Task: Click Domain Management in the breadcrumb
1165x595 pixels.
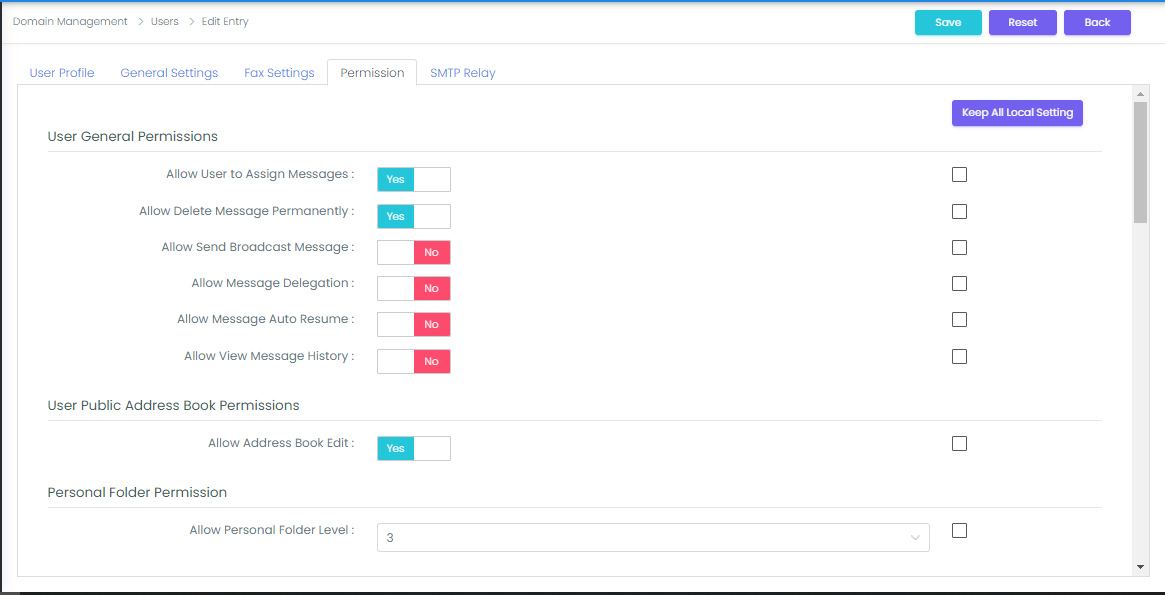Action: point(71,22)
